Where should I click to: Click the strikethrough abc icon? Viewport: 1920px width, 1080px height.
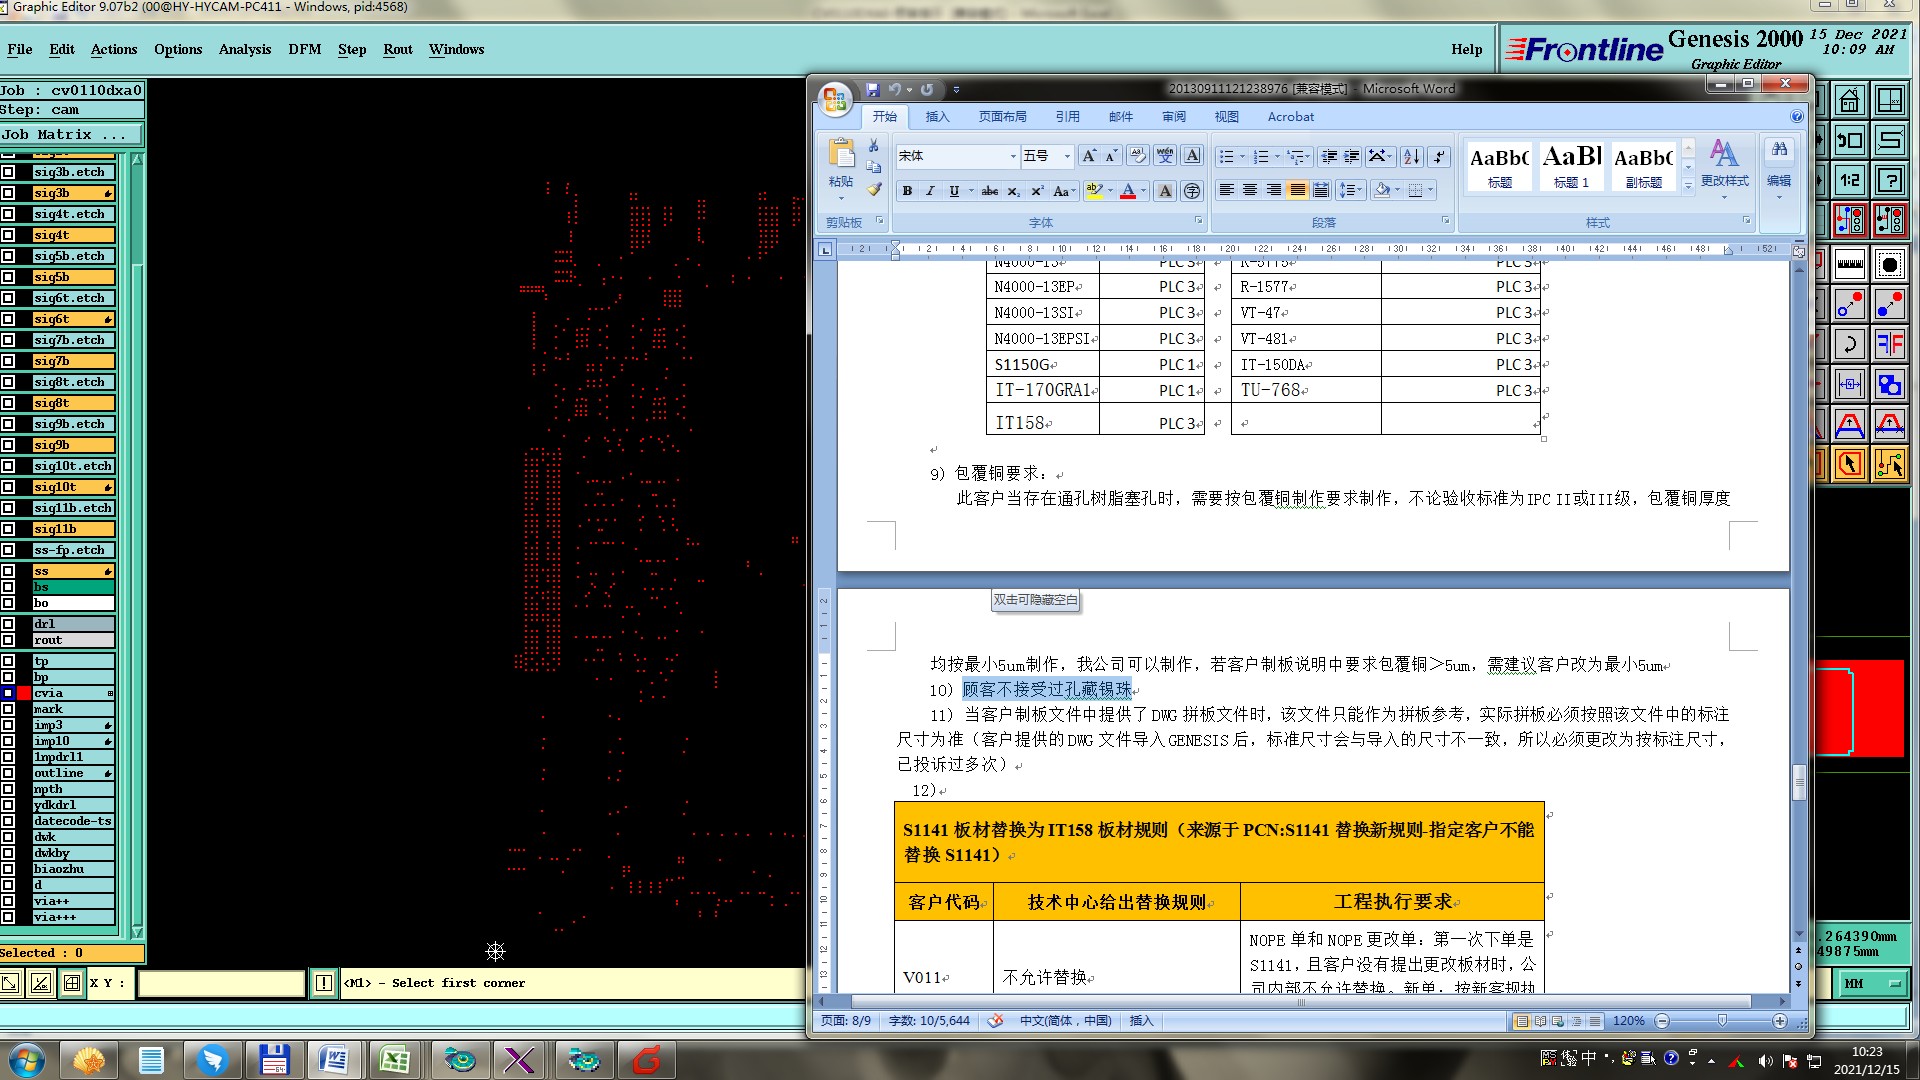[x=989, y=191]
